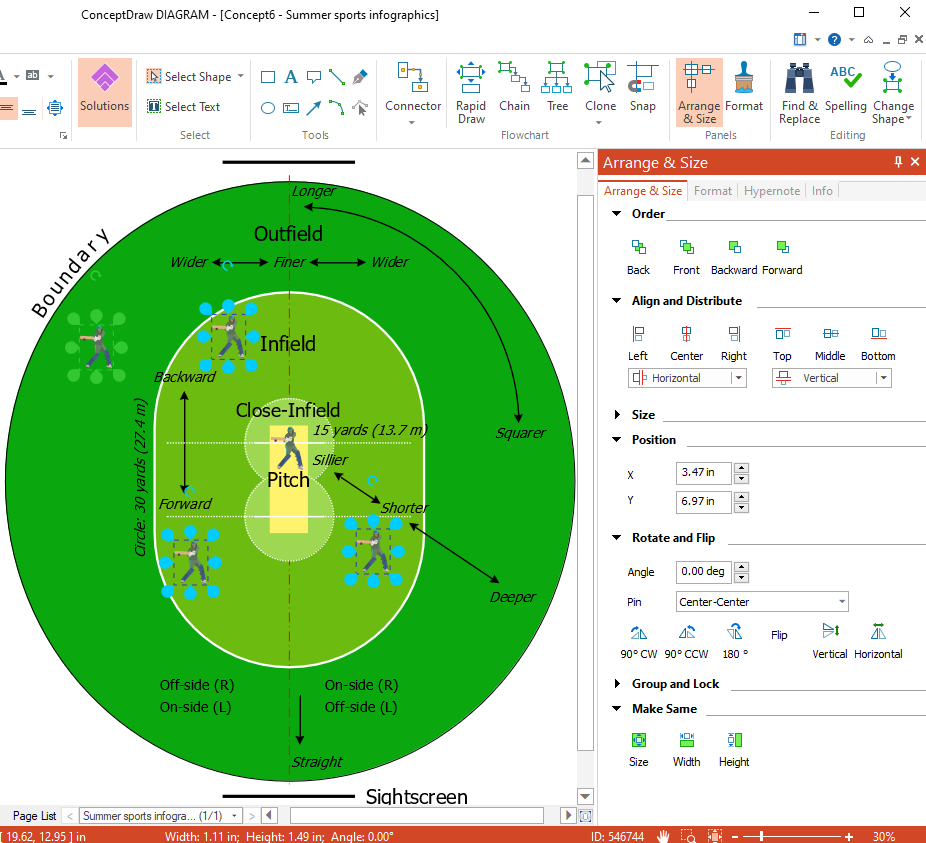Make selected shapes same Width
The height and width of the screenshot is (843, 926).
click(x=686, y=750)
